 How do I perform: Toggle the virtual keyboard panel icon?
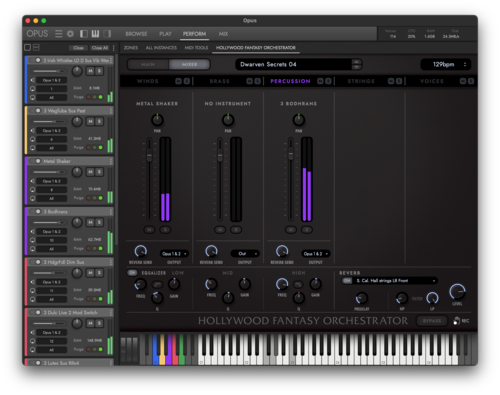95,34
